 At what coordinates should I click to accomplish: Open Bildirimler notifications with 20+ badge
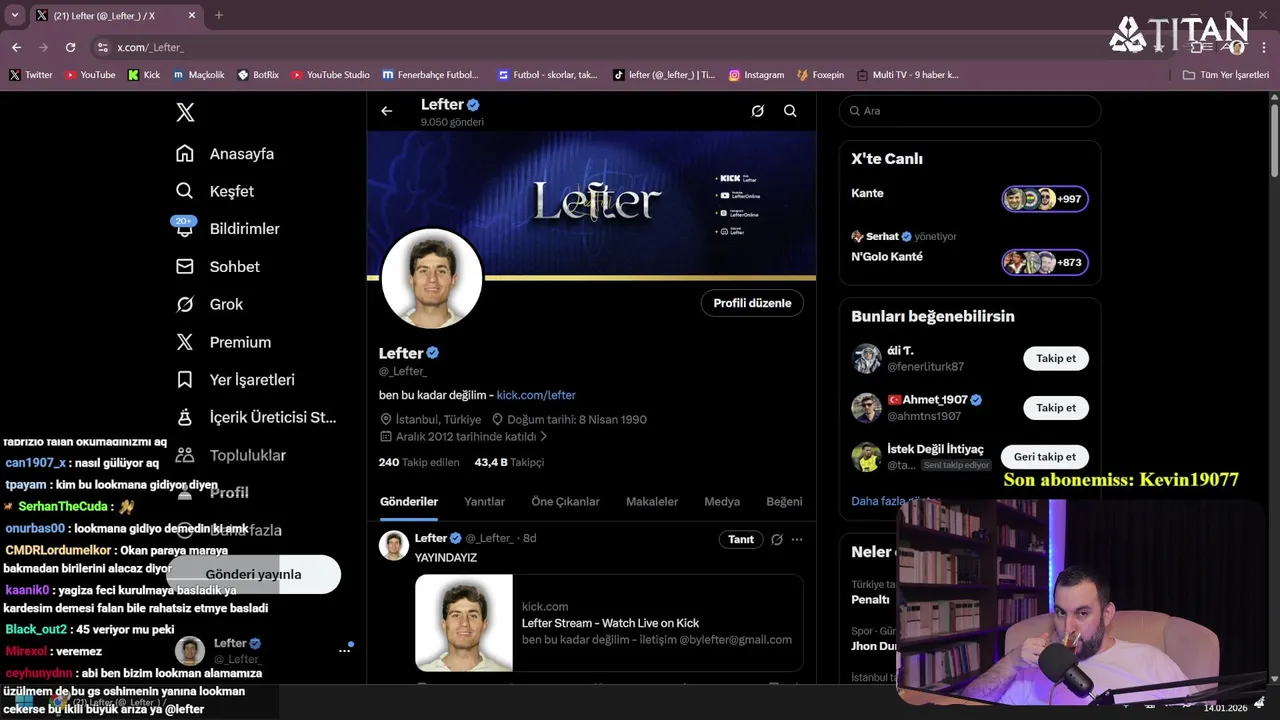[227, 228]
